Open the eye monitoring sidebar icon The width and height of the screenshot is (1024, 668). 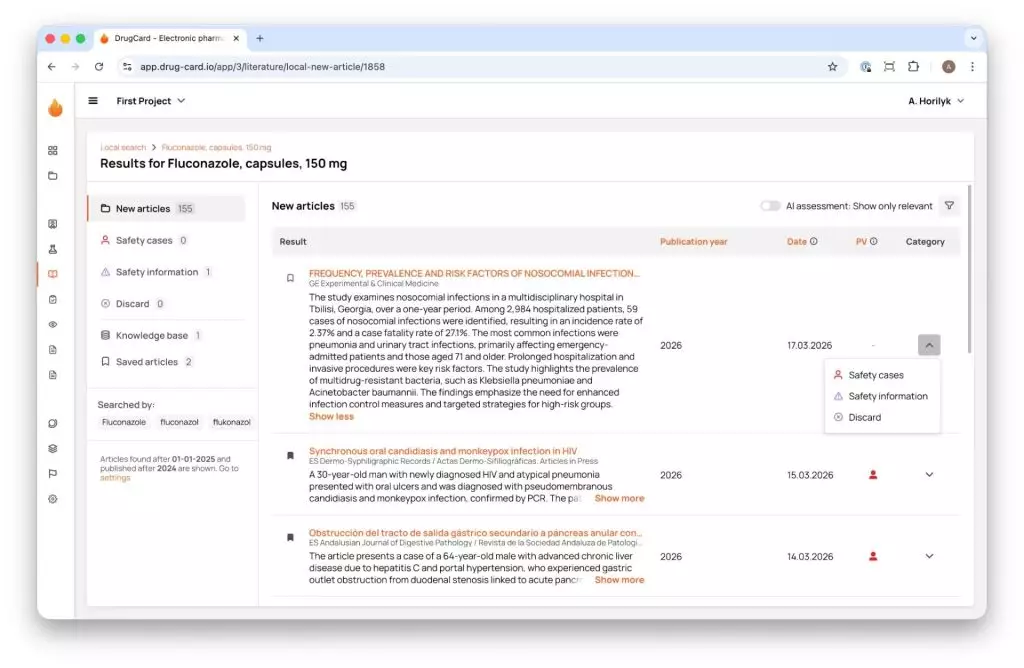pos(53,325)
